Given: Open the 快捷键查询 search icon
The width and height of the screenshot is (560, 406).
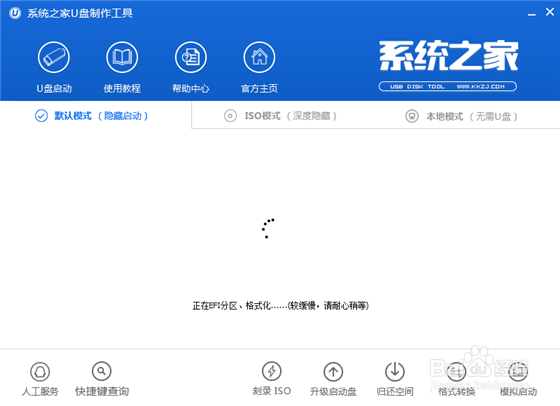Looking at the screenshot, I should tap(102, 371).
